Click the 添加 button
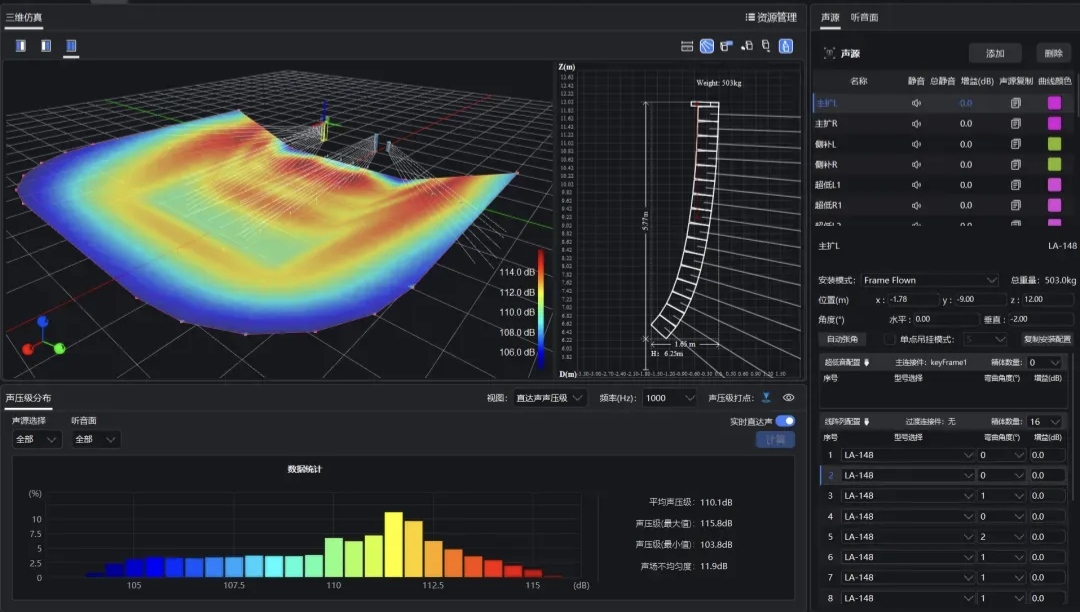Image resolution: width=1080 pixels, height=612 pixels. tap(995, 54)
